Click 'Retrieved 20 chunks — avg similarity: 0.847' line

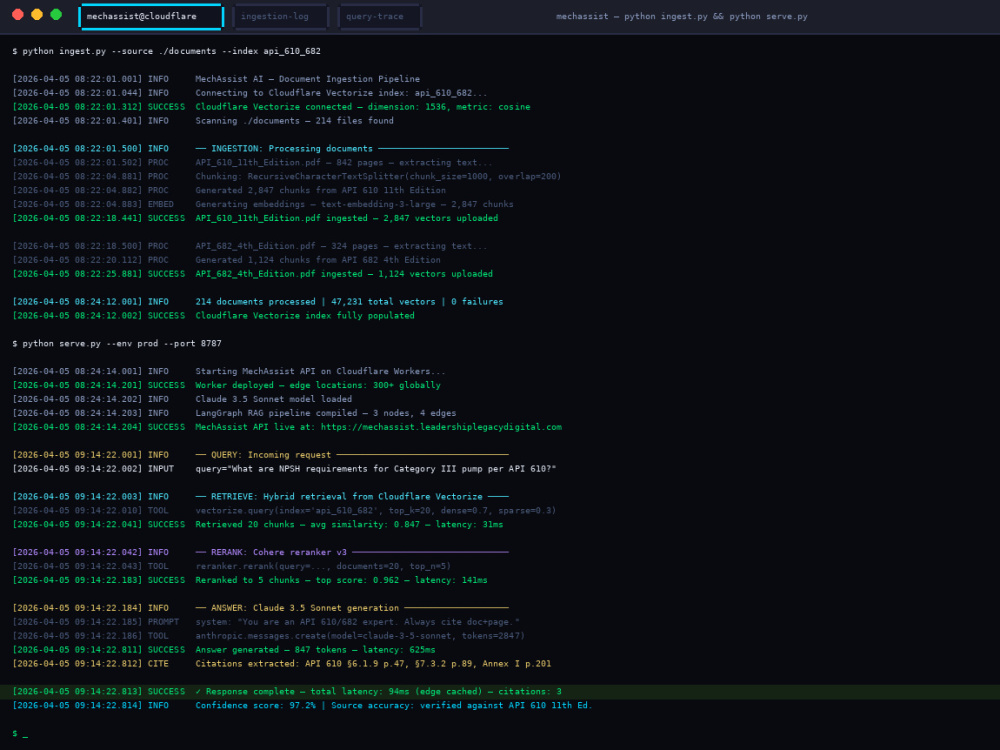[x=258, y=525]
